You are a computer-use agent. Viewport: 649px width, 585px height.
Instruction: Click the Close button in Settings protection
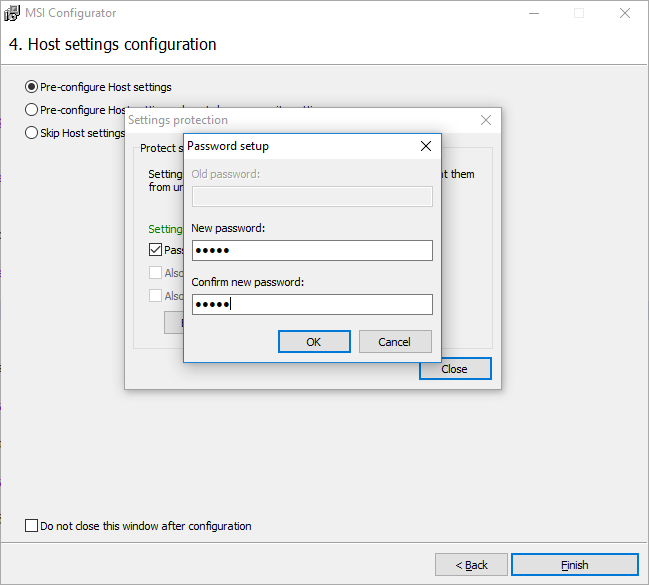(455, 369)
